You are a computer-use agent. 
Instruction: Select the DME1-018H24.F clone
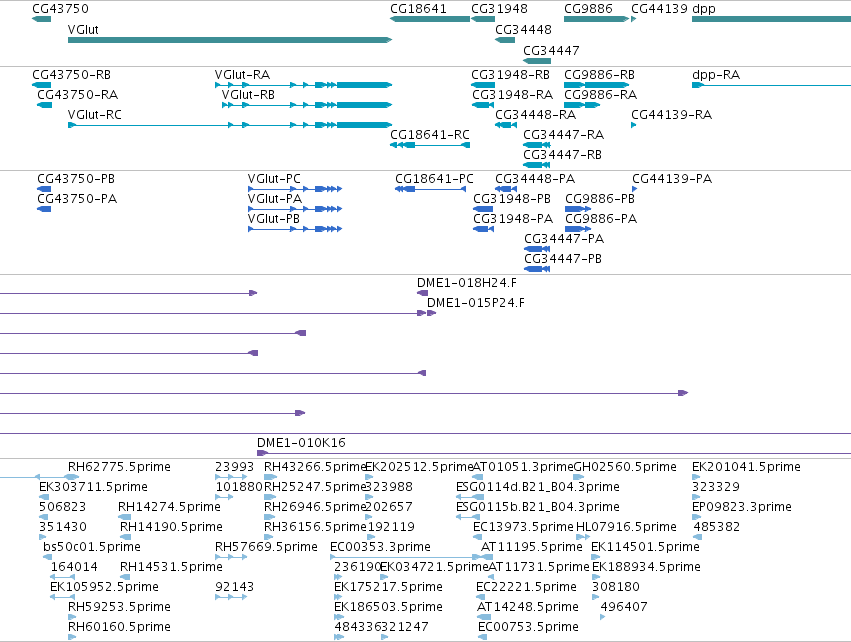click(422, 293)
